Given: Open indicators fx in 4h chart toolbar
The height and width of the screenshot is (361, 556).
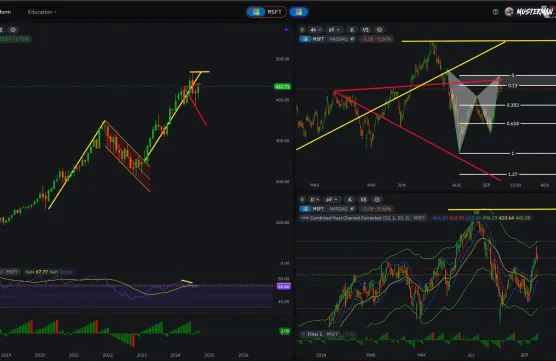Looking at the screenshot, I should tap(351, 30).
